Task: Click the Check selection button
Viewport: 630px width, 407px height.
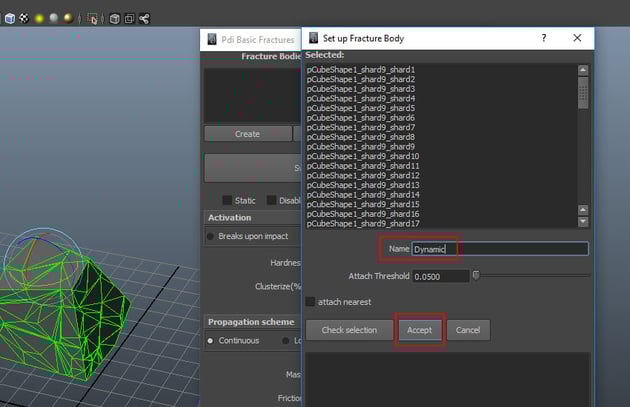Action: coord(349,330)
